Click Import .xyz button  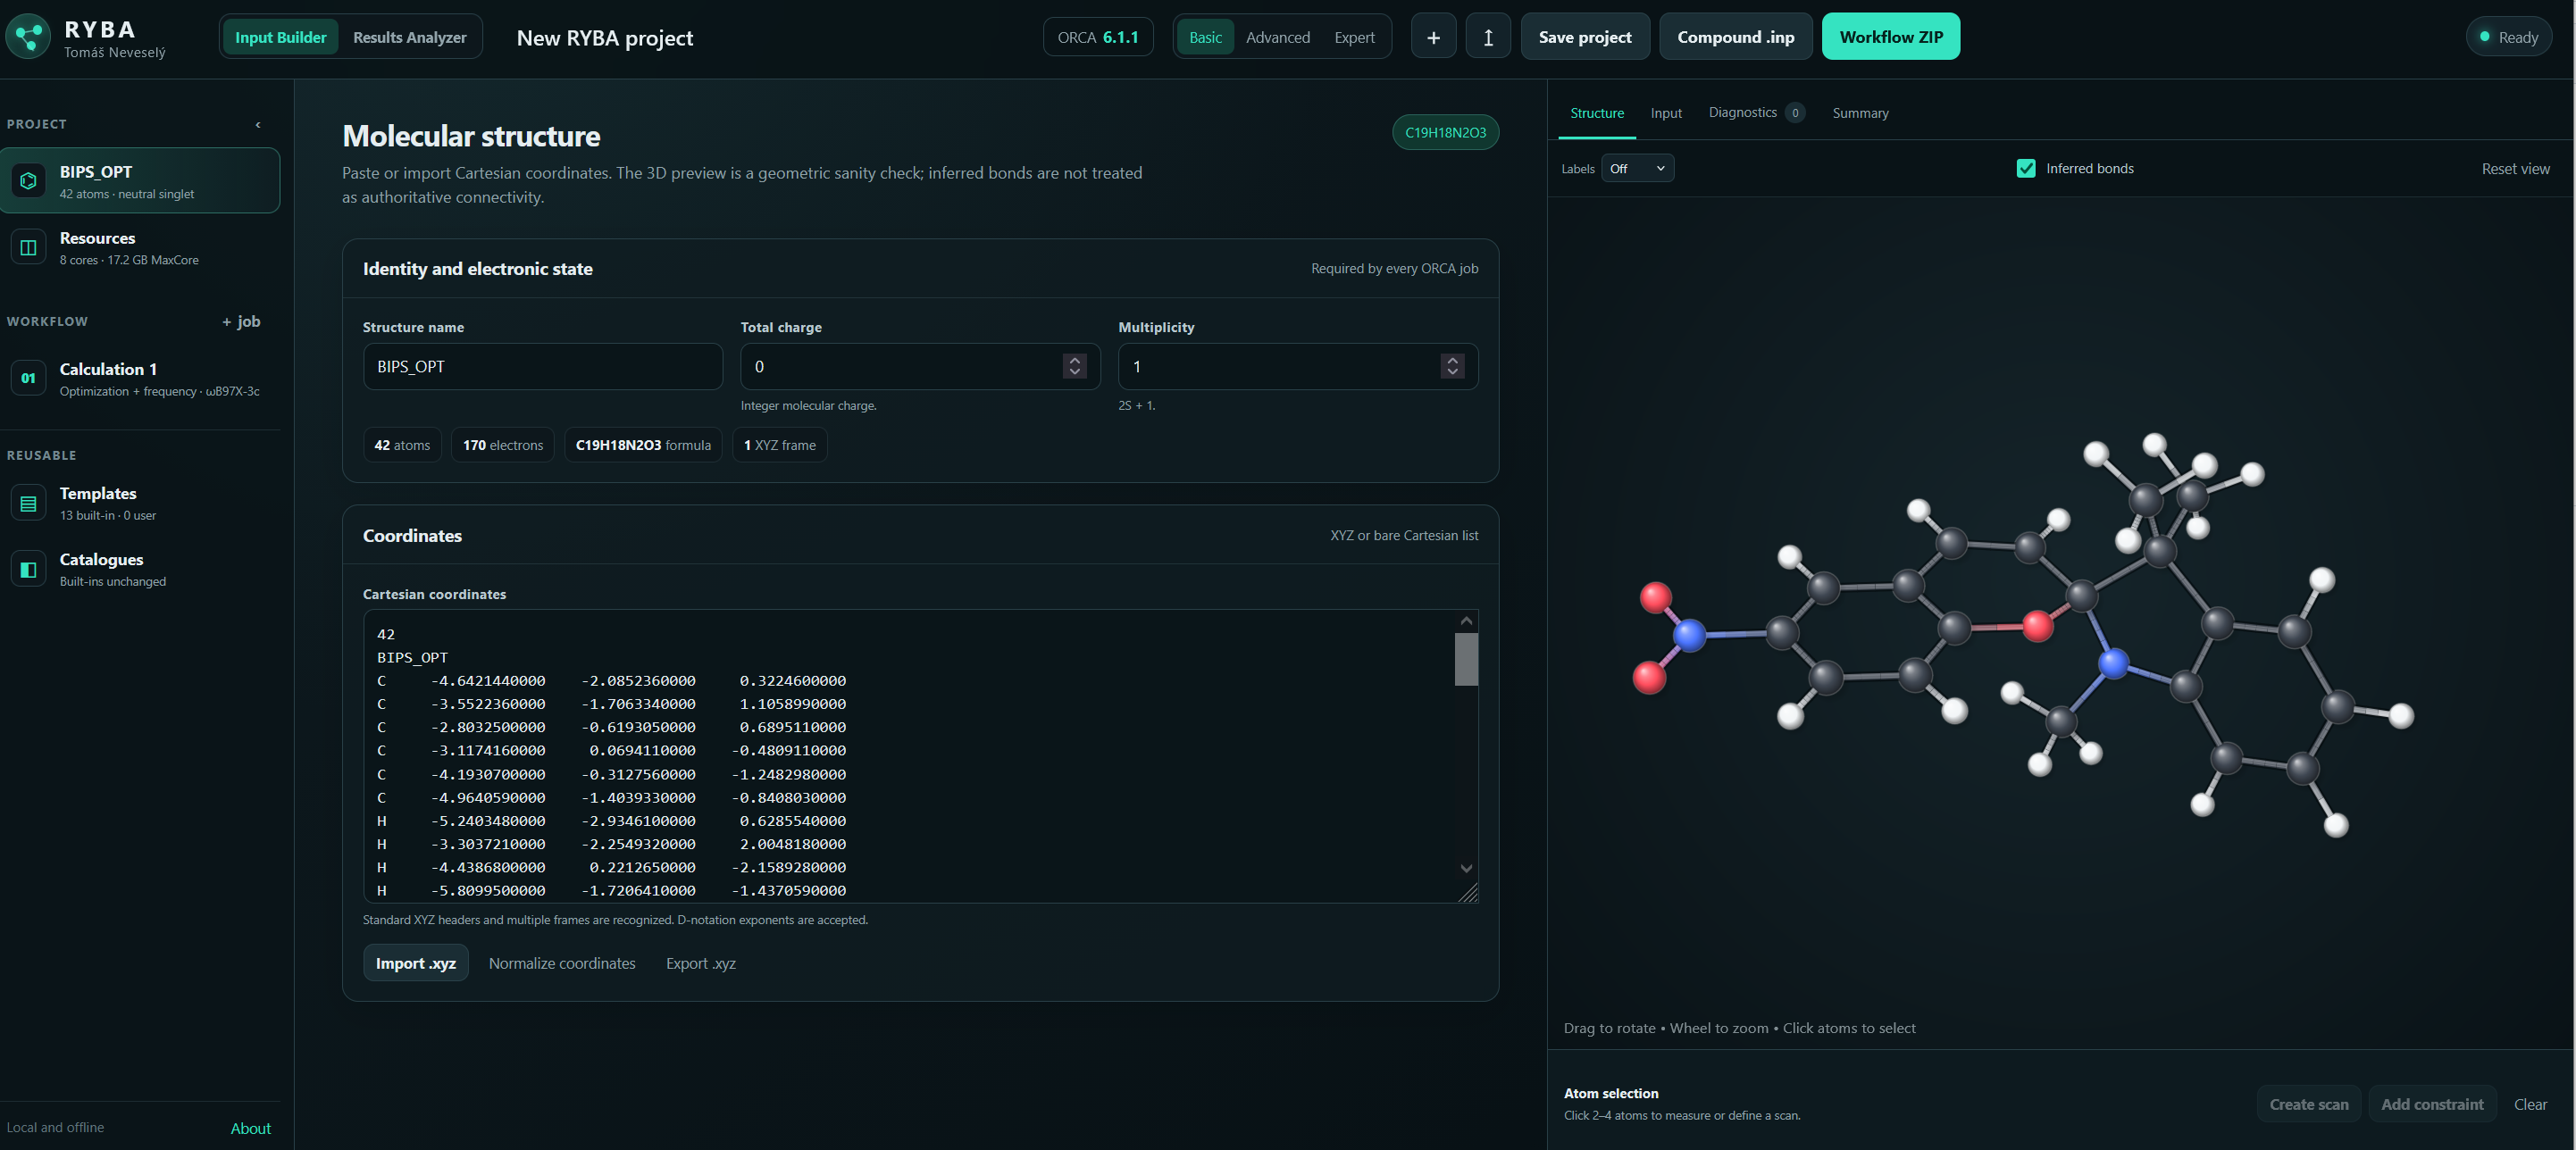coord(415,963)
